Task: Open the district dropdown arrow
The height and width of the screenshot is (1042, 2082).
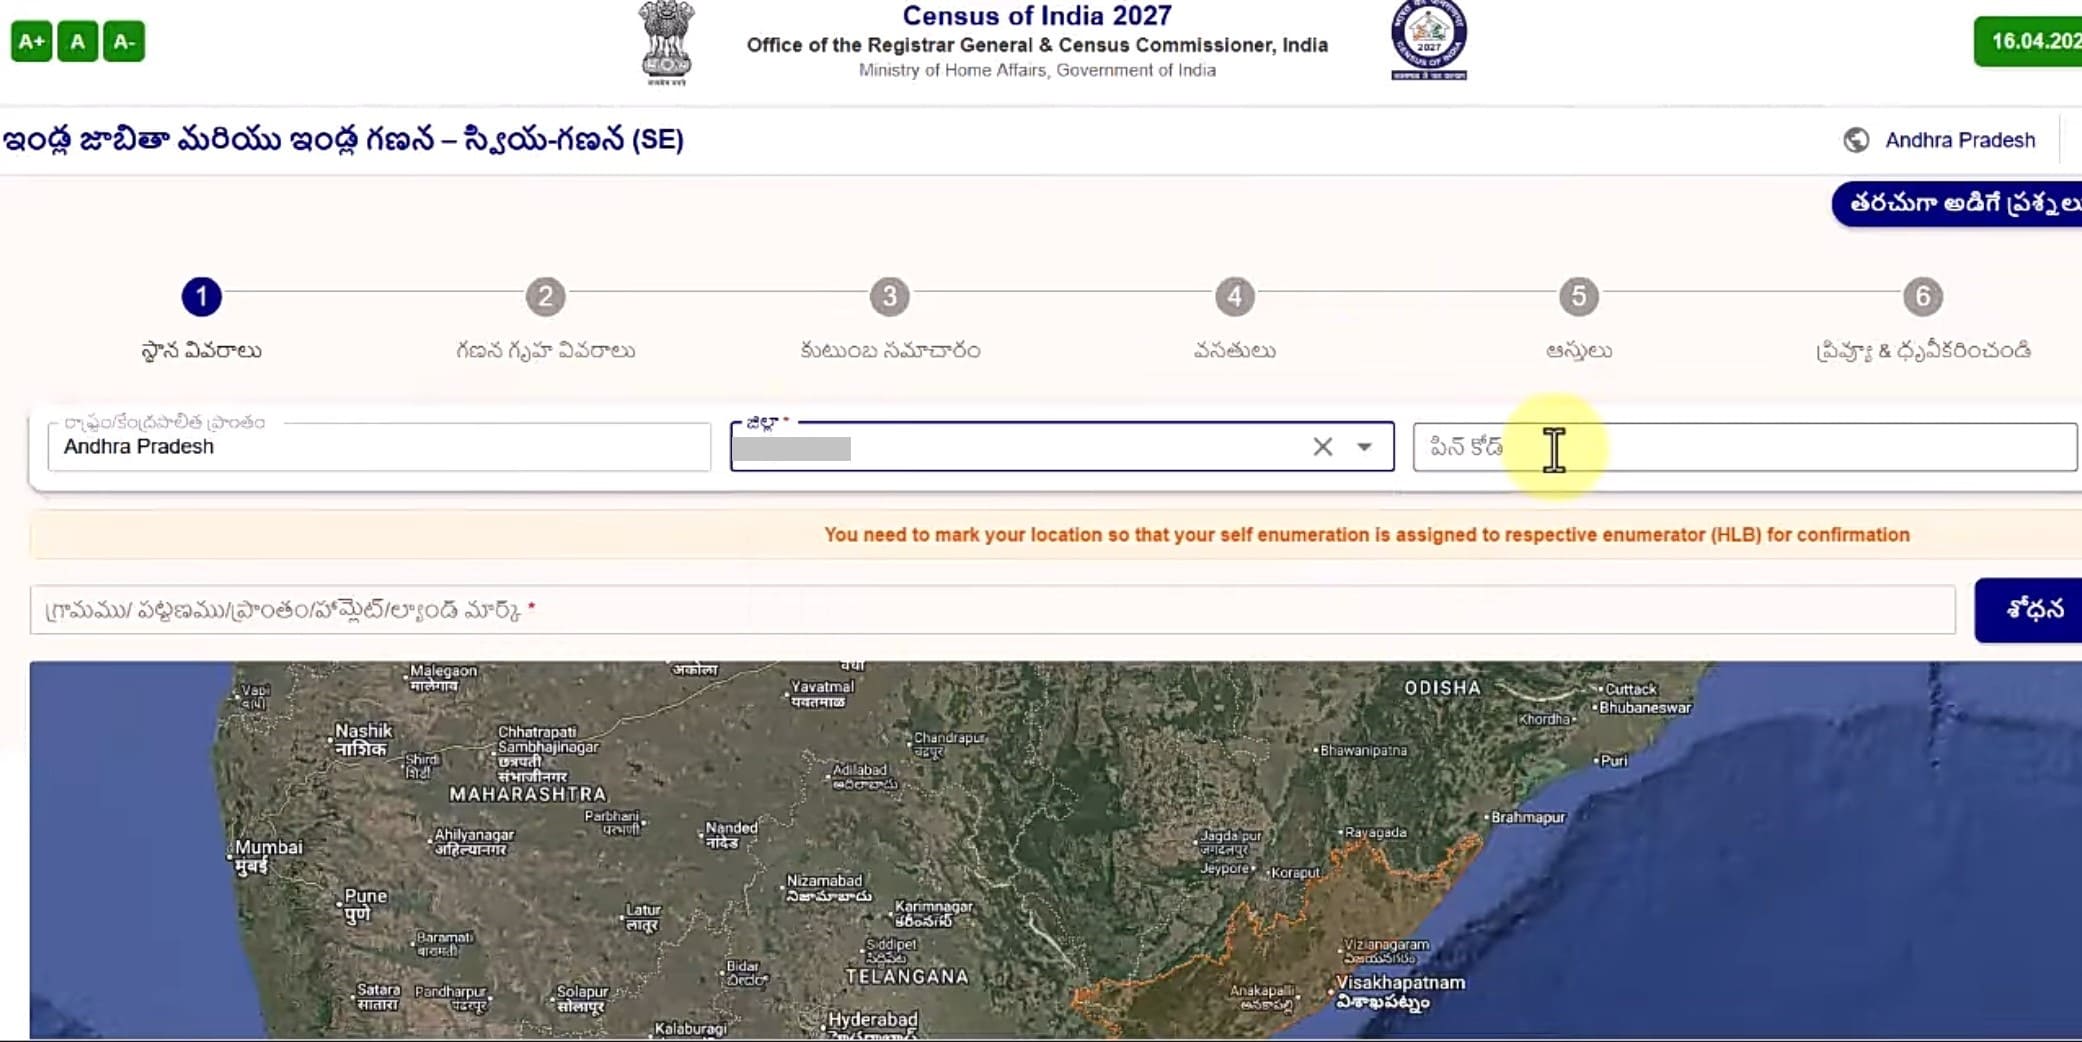Action: [x=1362, y=447]
